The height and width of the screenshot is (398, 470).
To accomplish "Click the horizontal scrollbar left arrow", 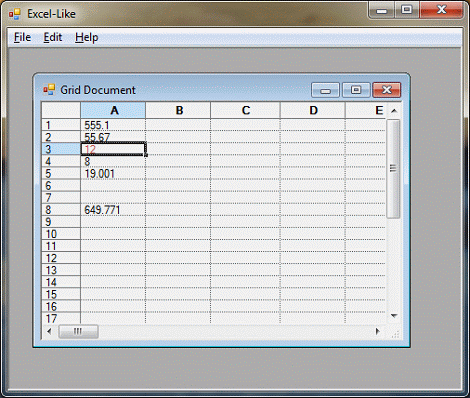I will pyautogui.click(x=50, y=331).
